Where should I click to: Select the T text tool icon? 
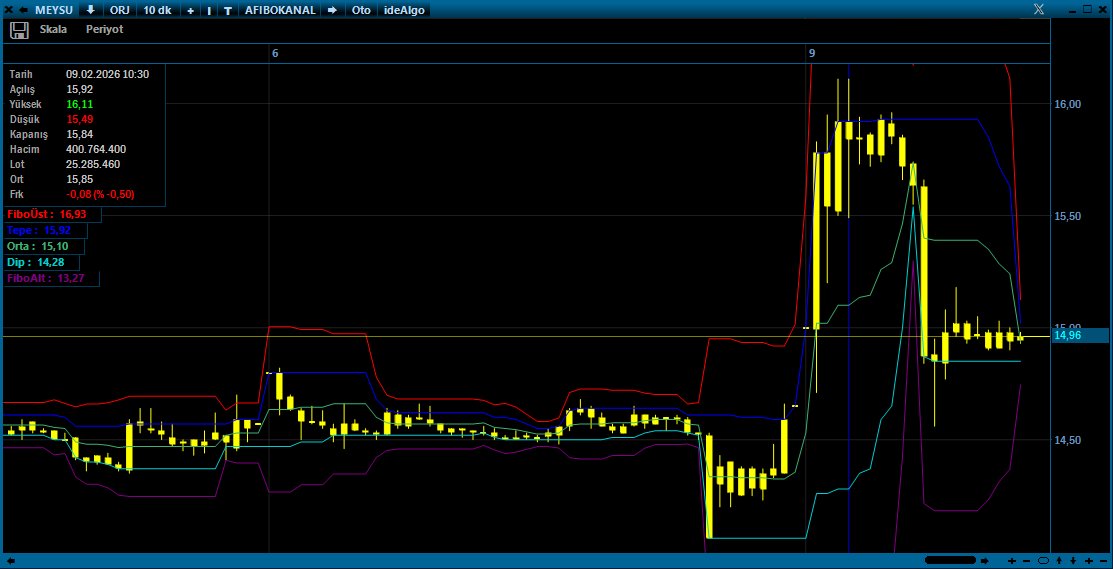[228, 11]
